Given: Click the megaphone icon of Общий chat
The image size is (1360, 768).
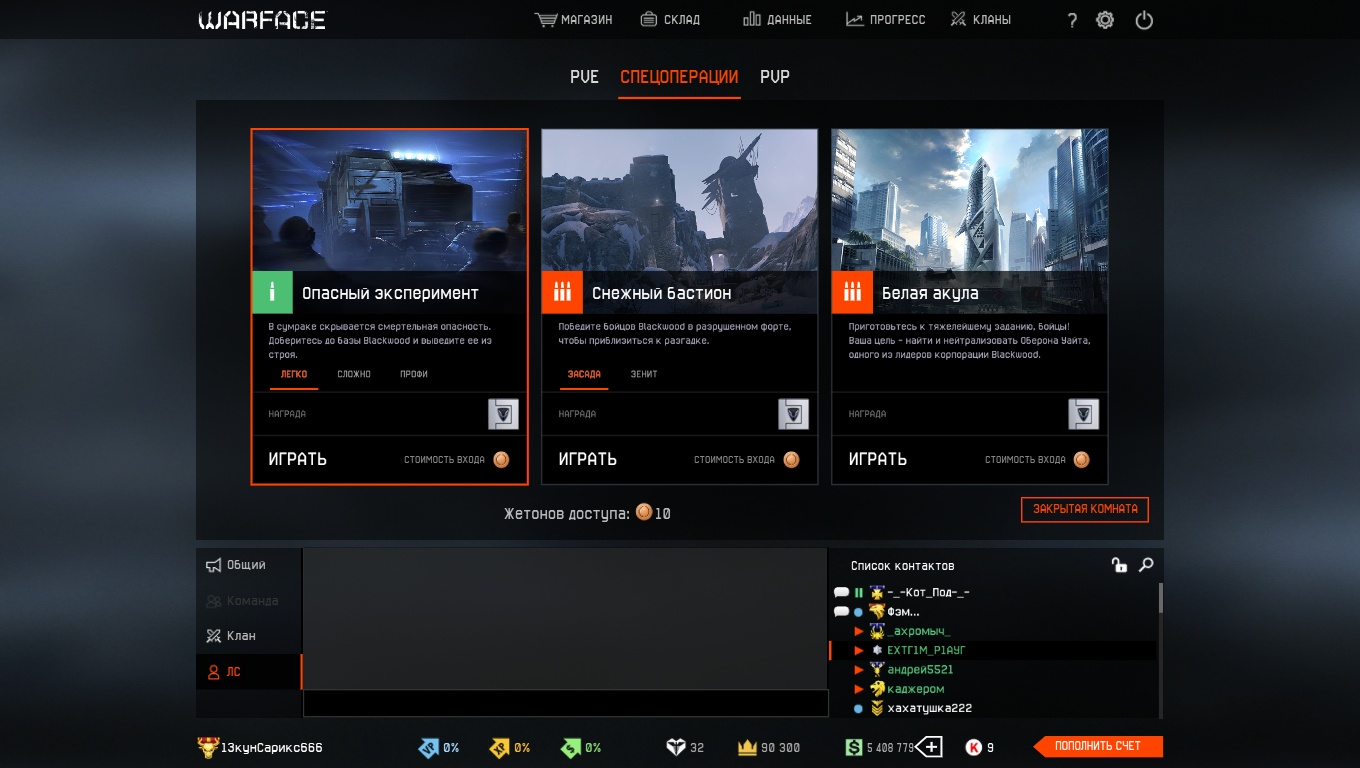Looking at the screenshot, I should 213,566.
